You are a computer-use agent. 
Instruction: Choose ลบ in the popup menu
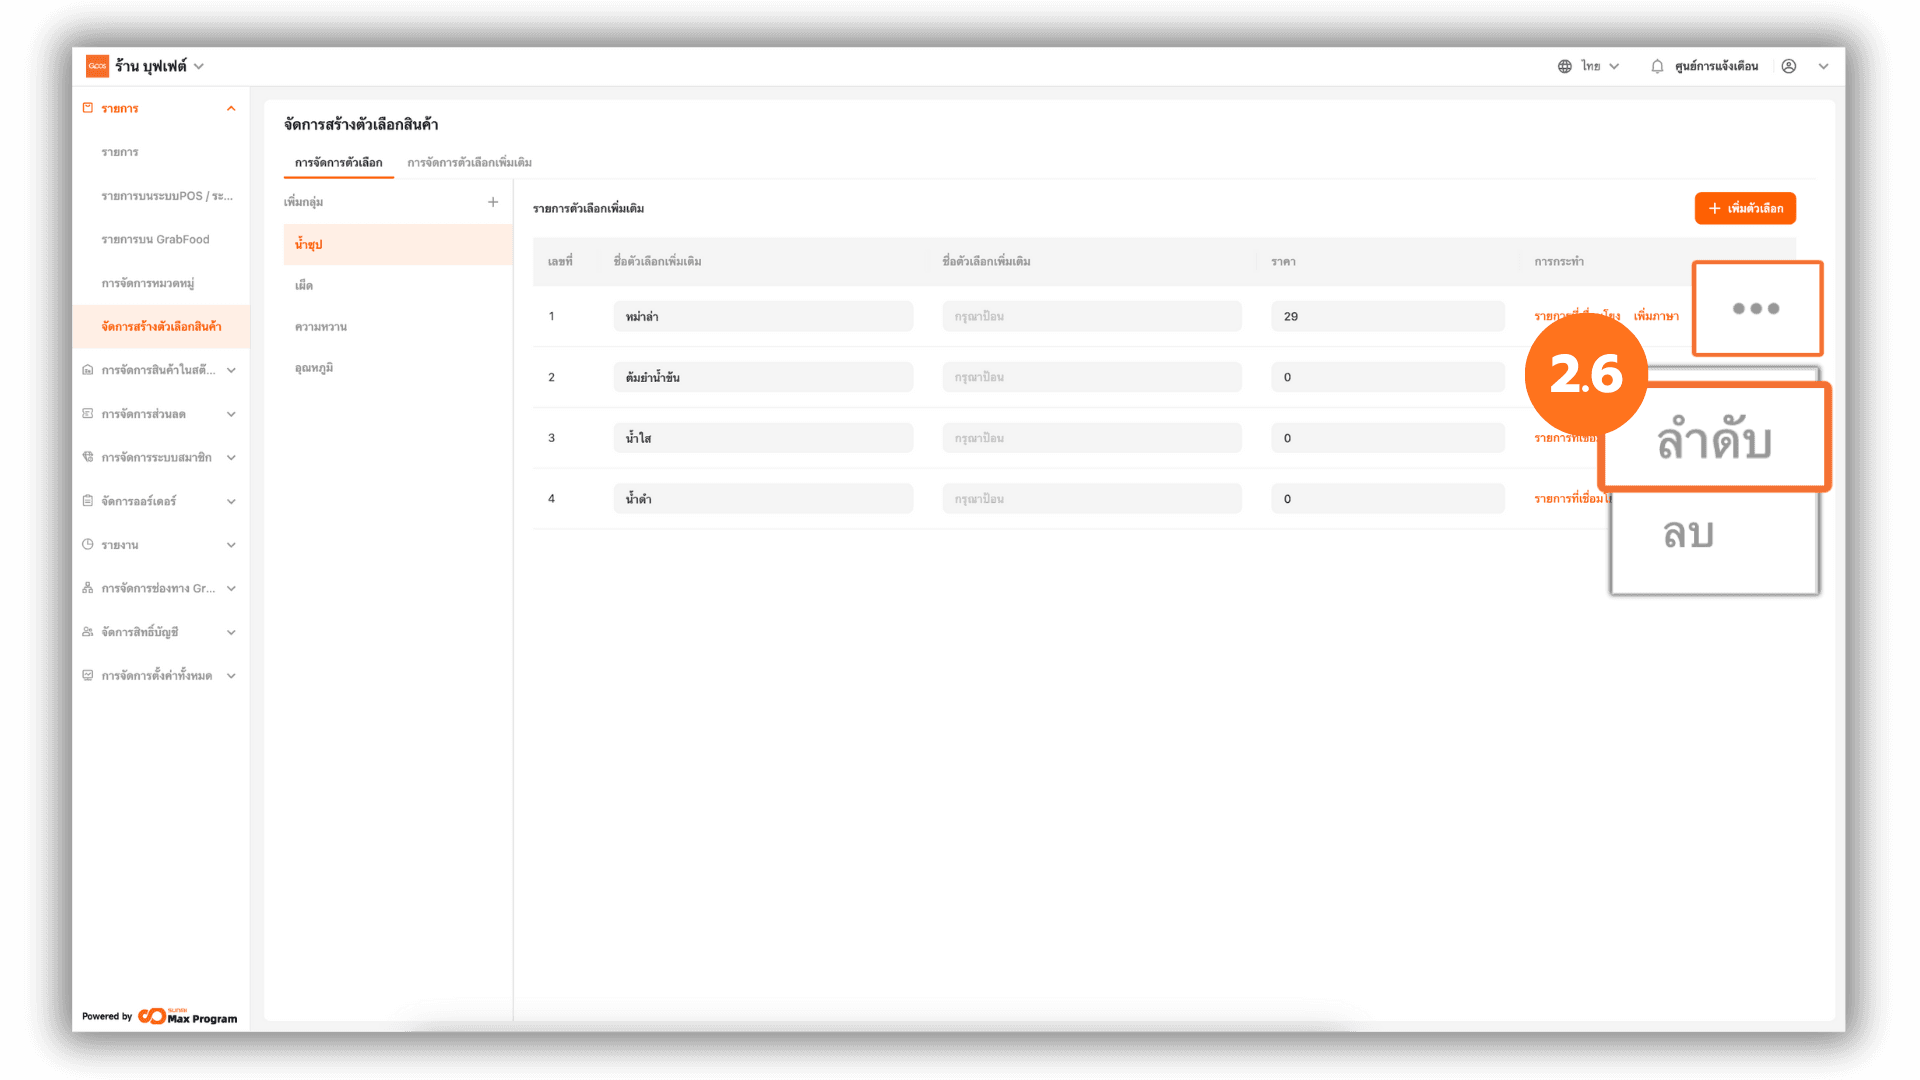click(x=1689, y=534)
